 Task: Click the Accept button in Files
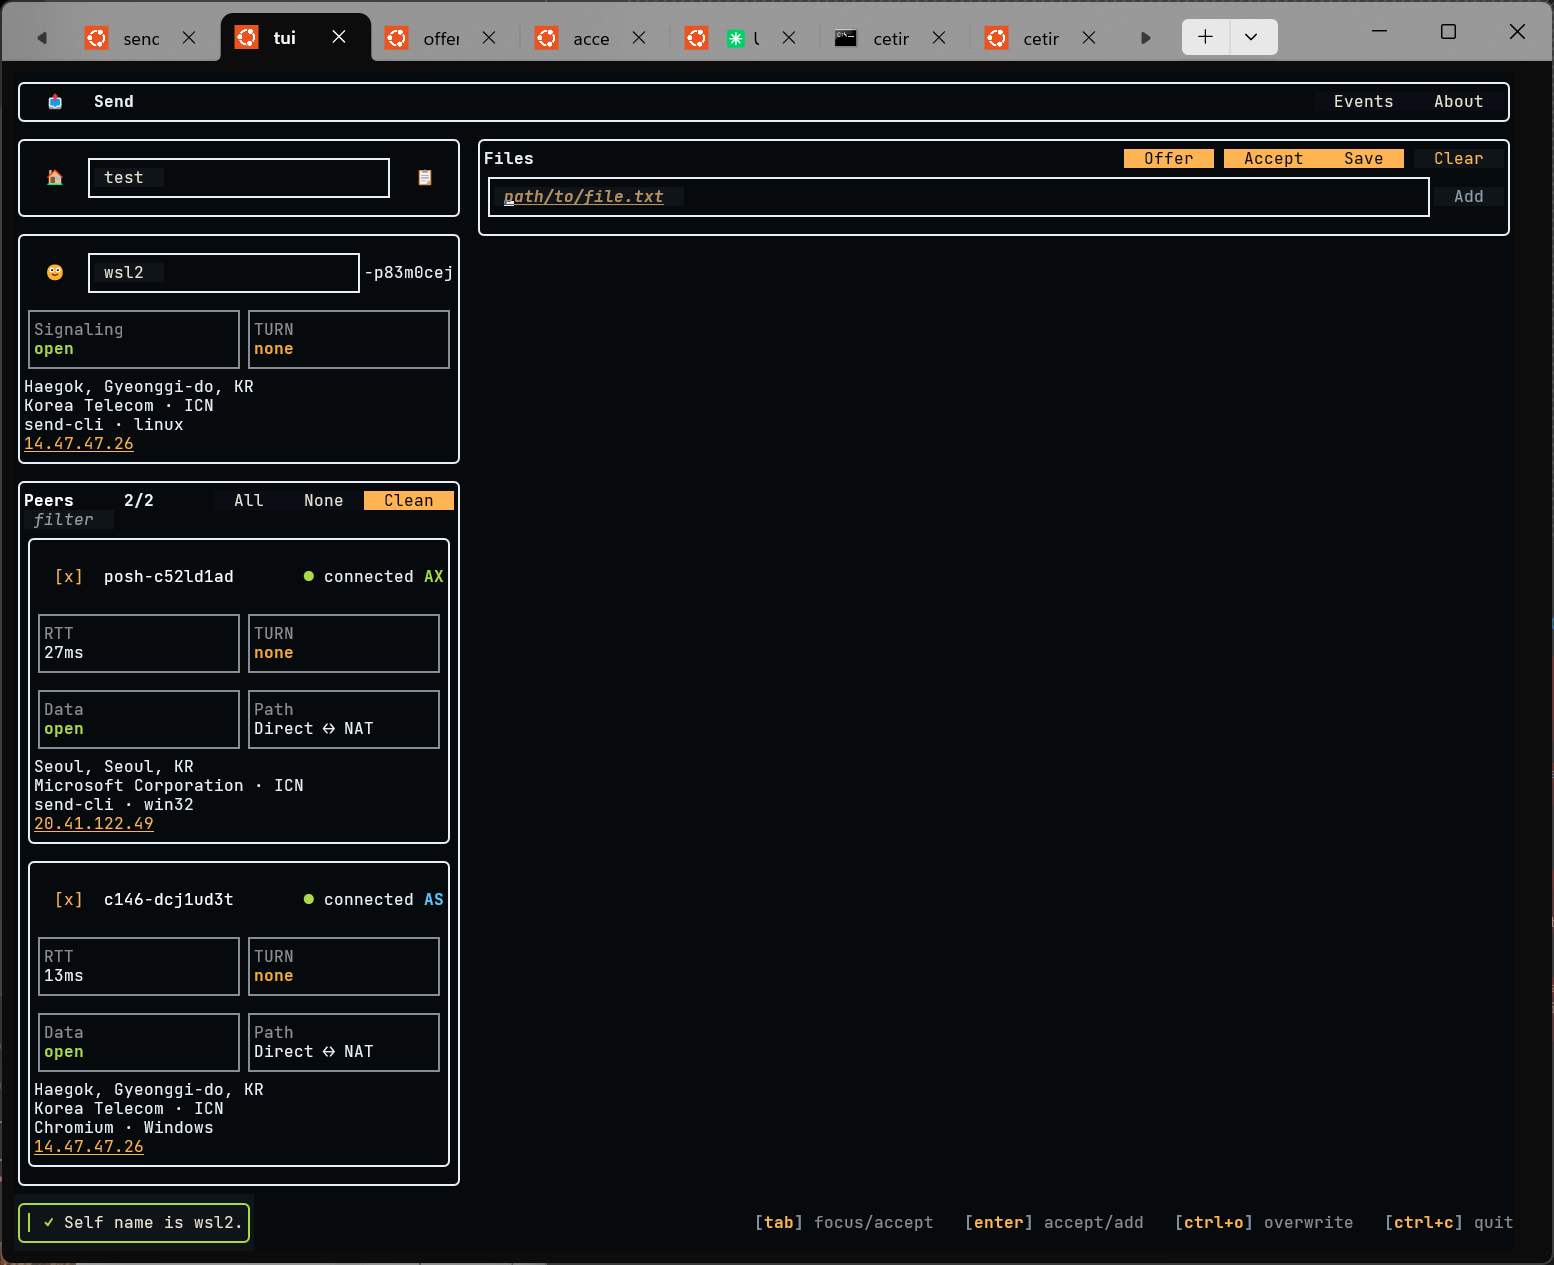coord(1273,159)
